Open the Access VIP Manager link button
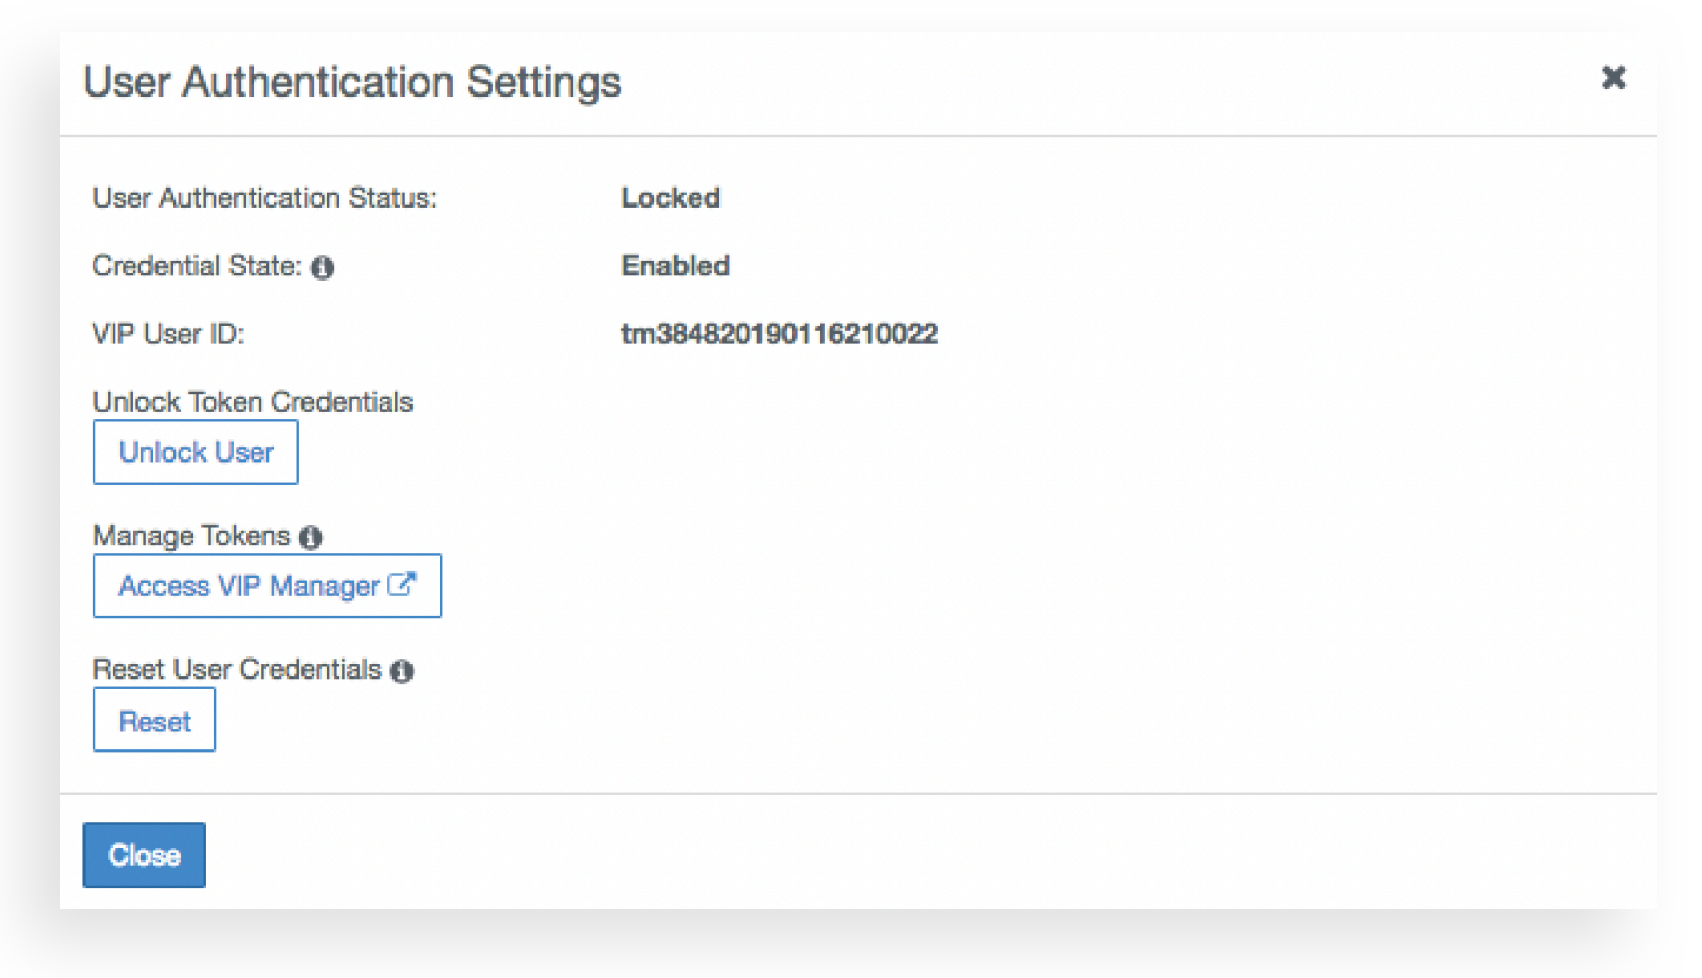The image size is (1702, 978). (x=250, y=586)
